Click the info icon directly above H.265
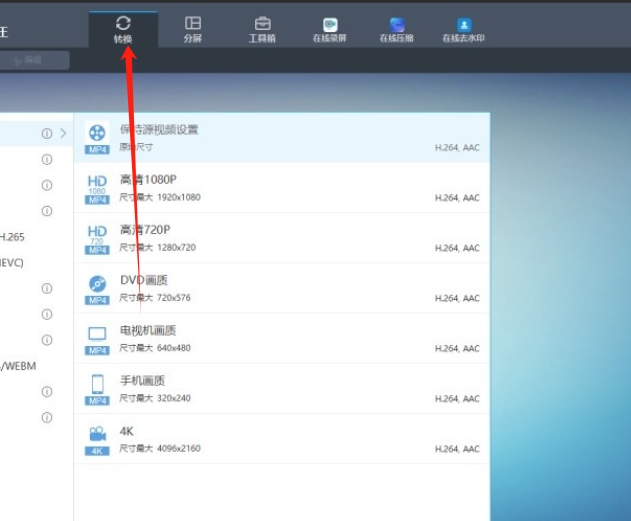Viewport: 631px width, 521px height. click(47, 211)
